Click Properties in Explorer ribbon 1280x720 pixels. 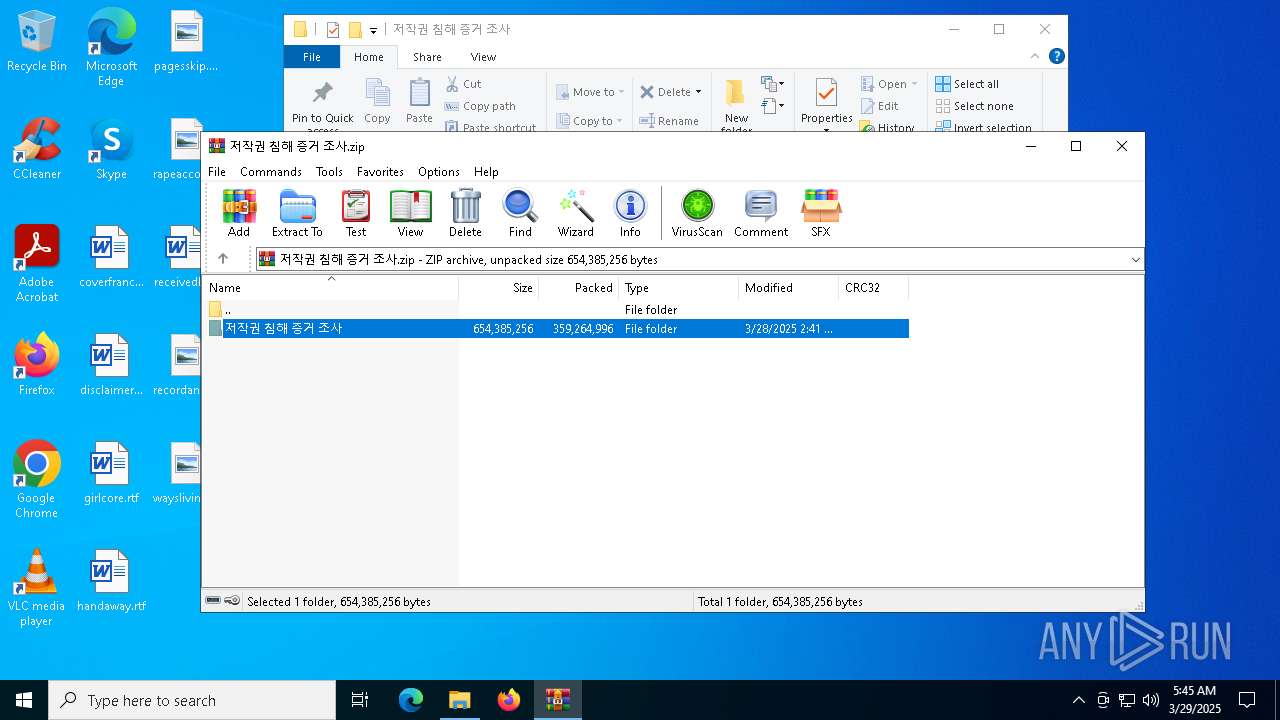826,103
